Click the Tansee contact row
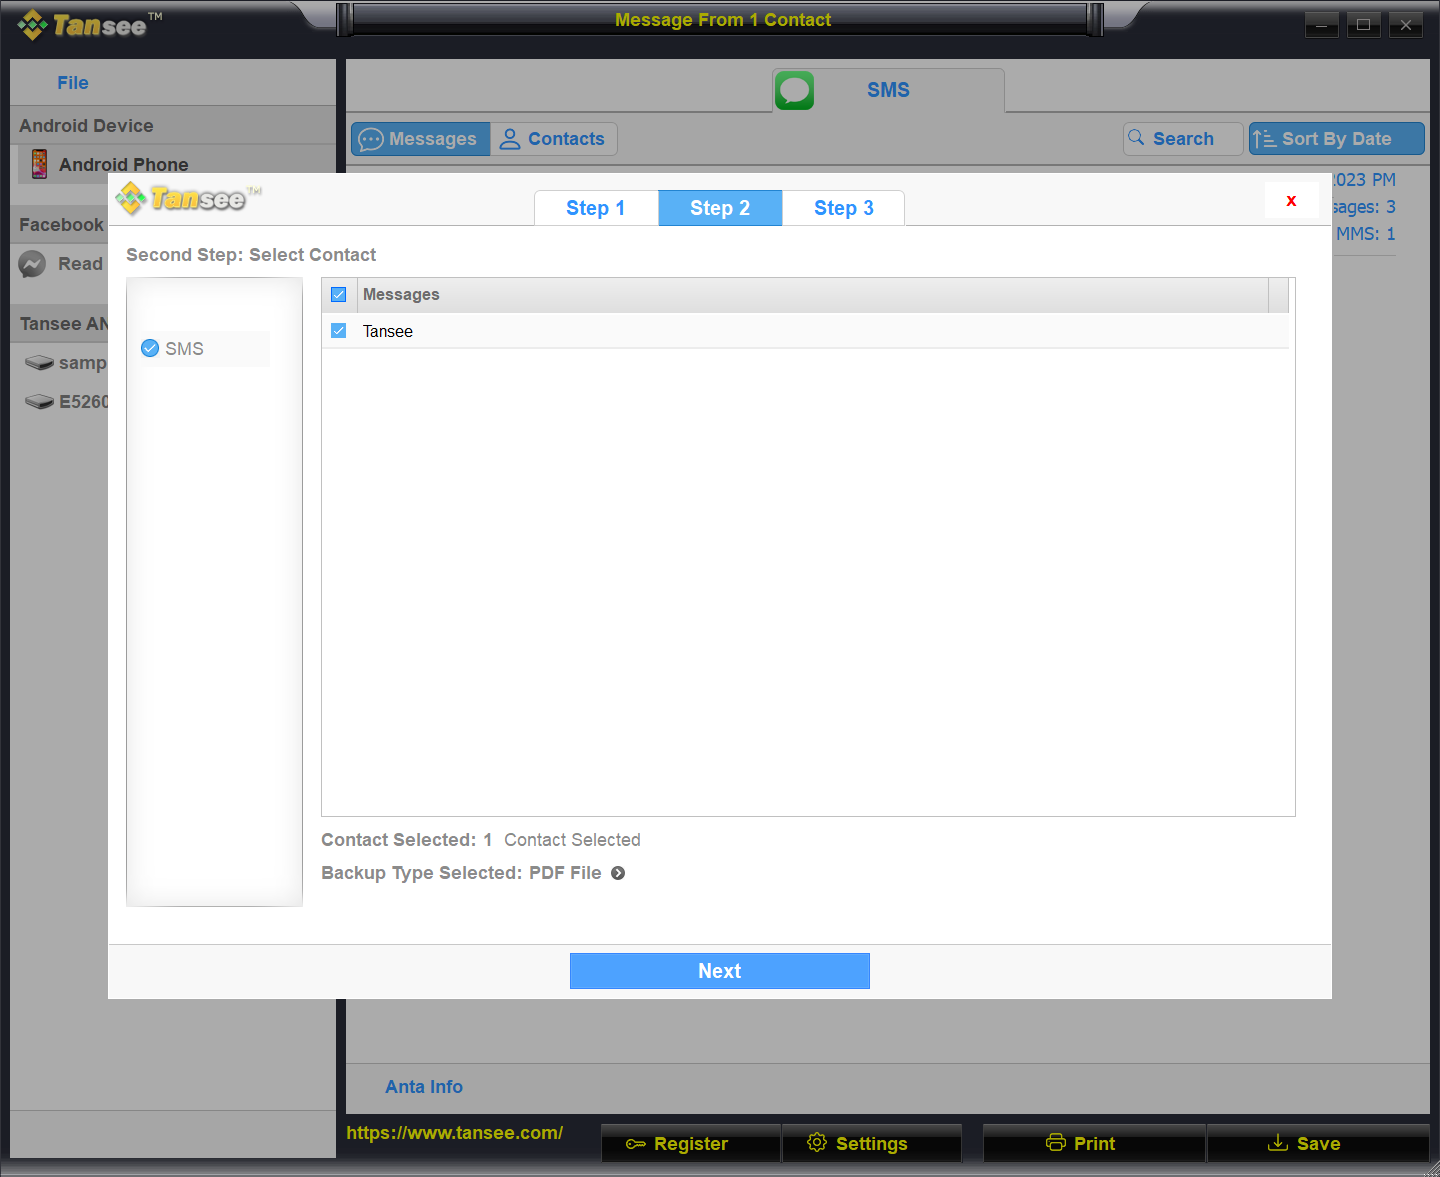Image resolution: width=1440 pixels, height=1177 pixels. [x=805, y=331]
